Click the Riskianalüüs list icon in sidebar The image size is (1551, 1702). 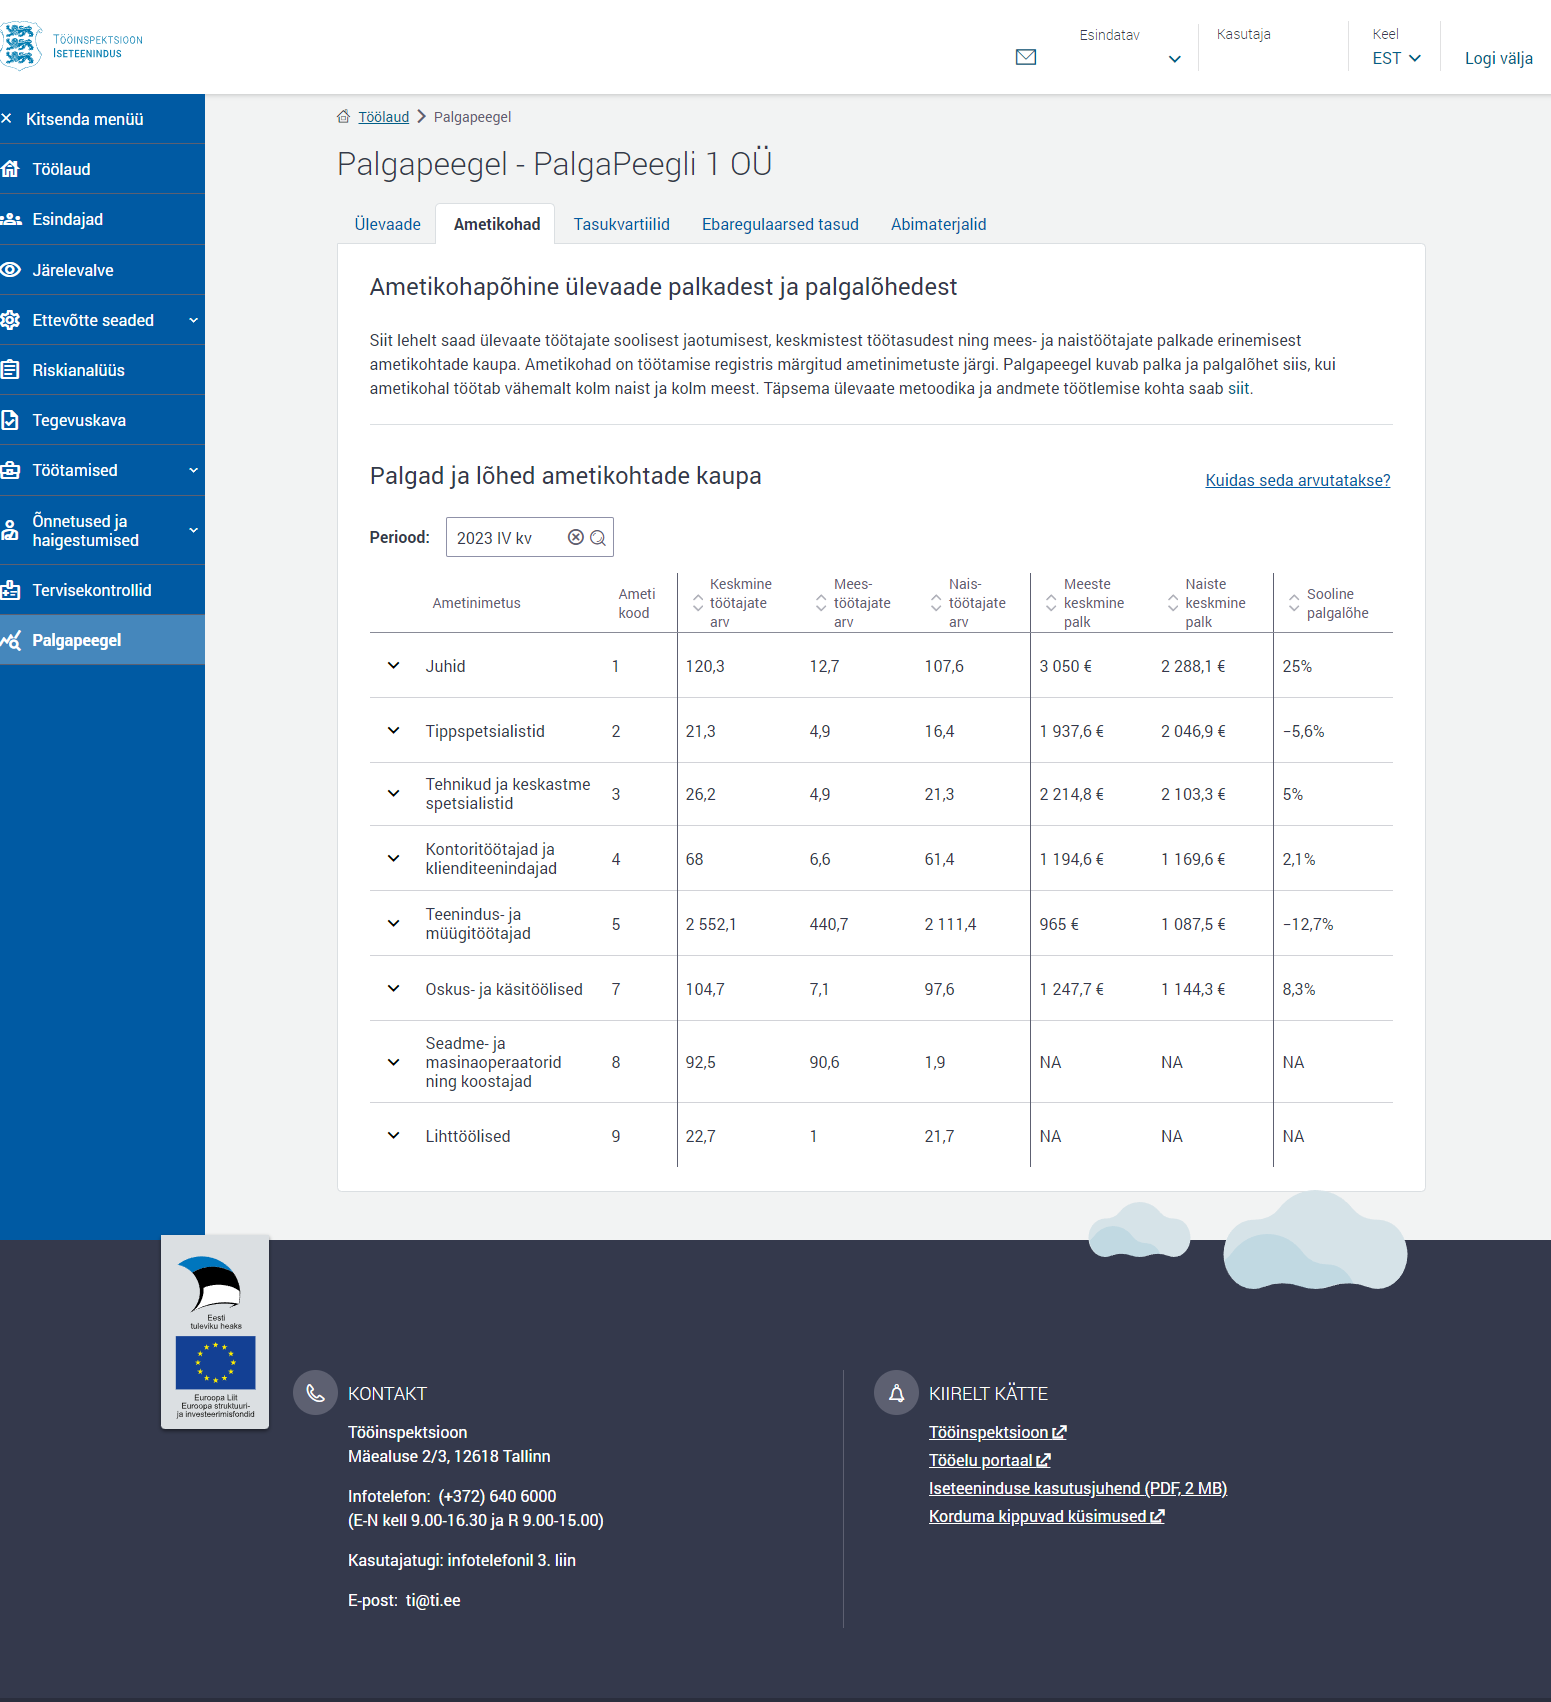point(11,370)
